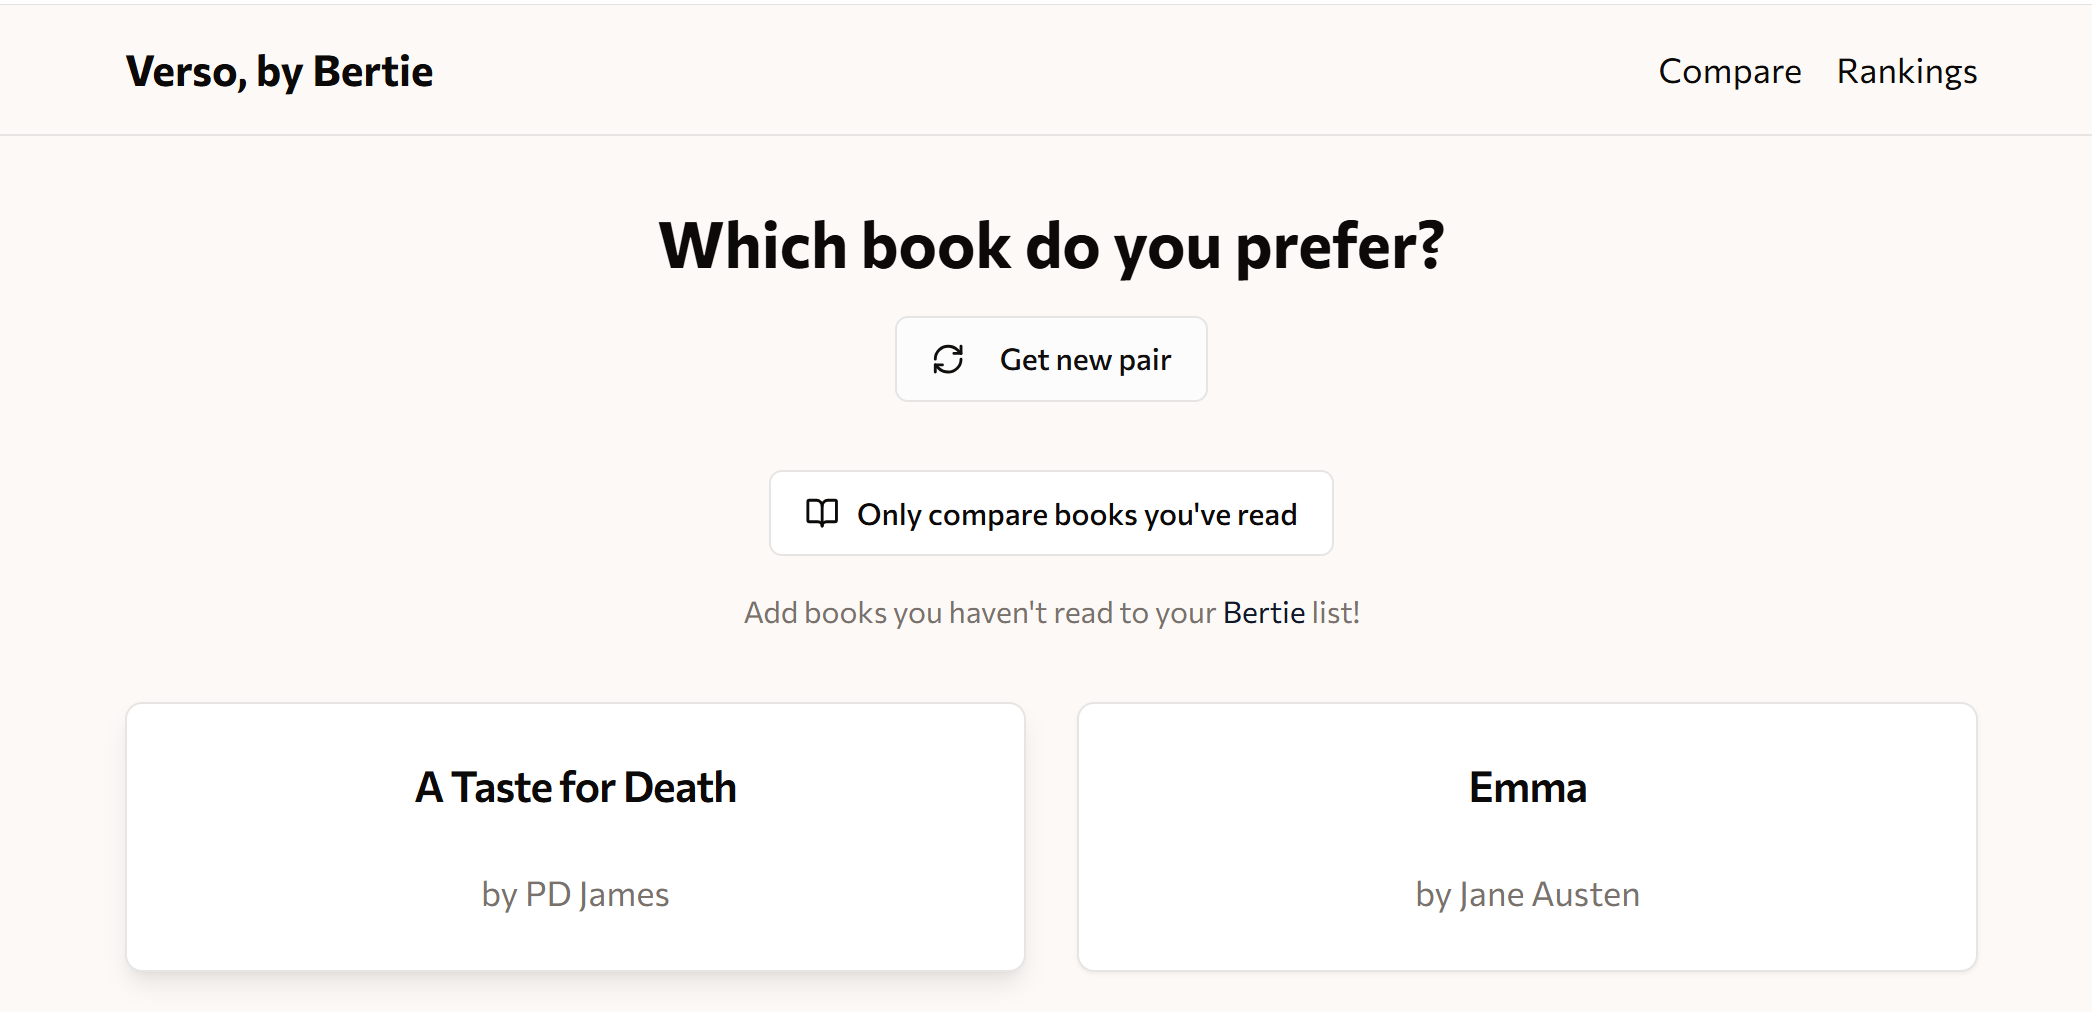Click the words books you've read in toggle
Viewport: 2092px width, 1012px height.
[x=1175, y=514]
